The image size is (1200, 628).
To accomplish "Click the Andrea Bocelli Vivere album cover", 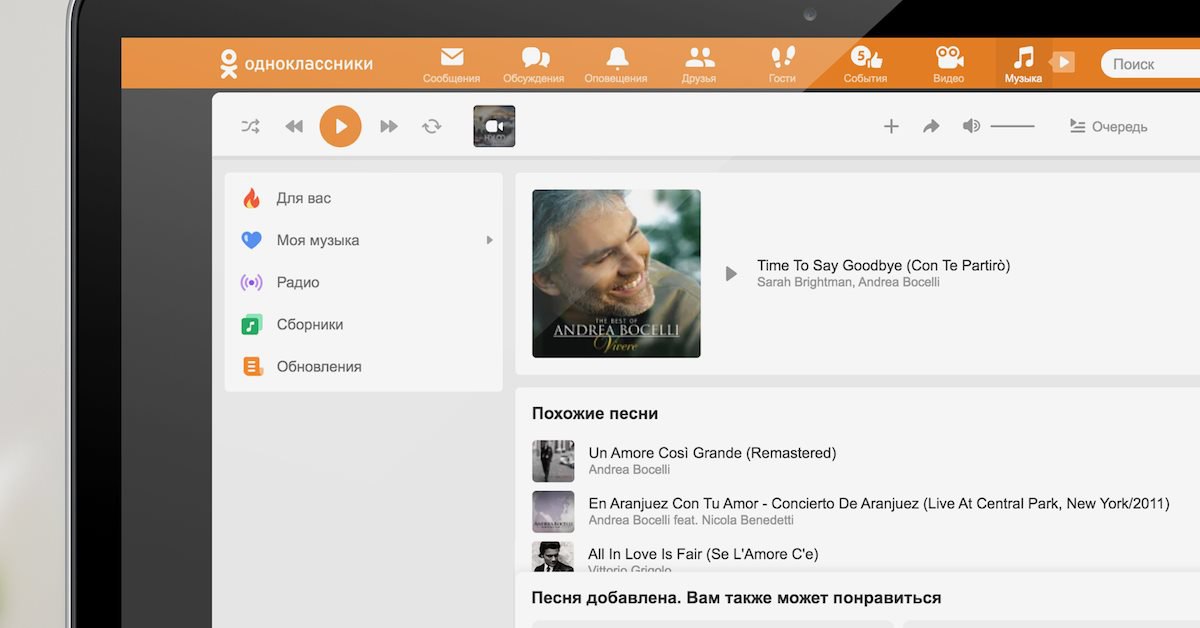I will click(616, 273).
